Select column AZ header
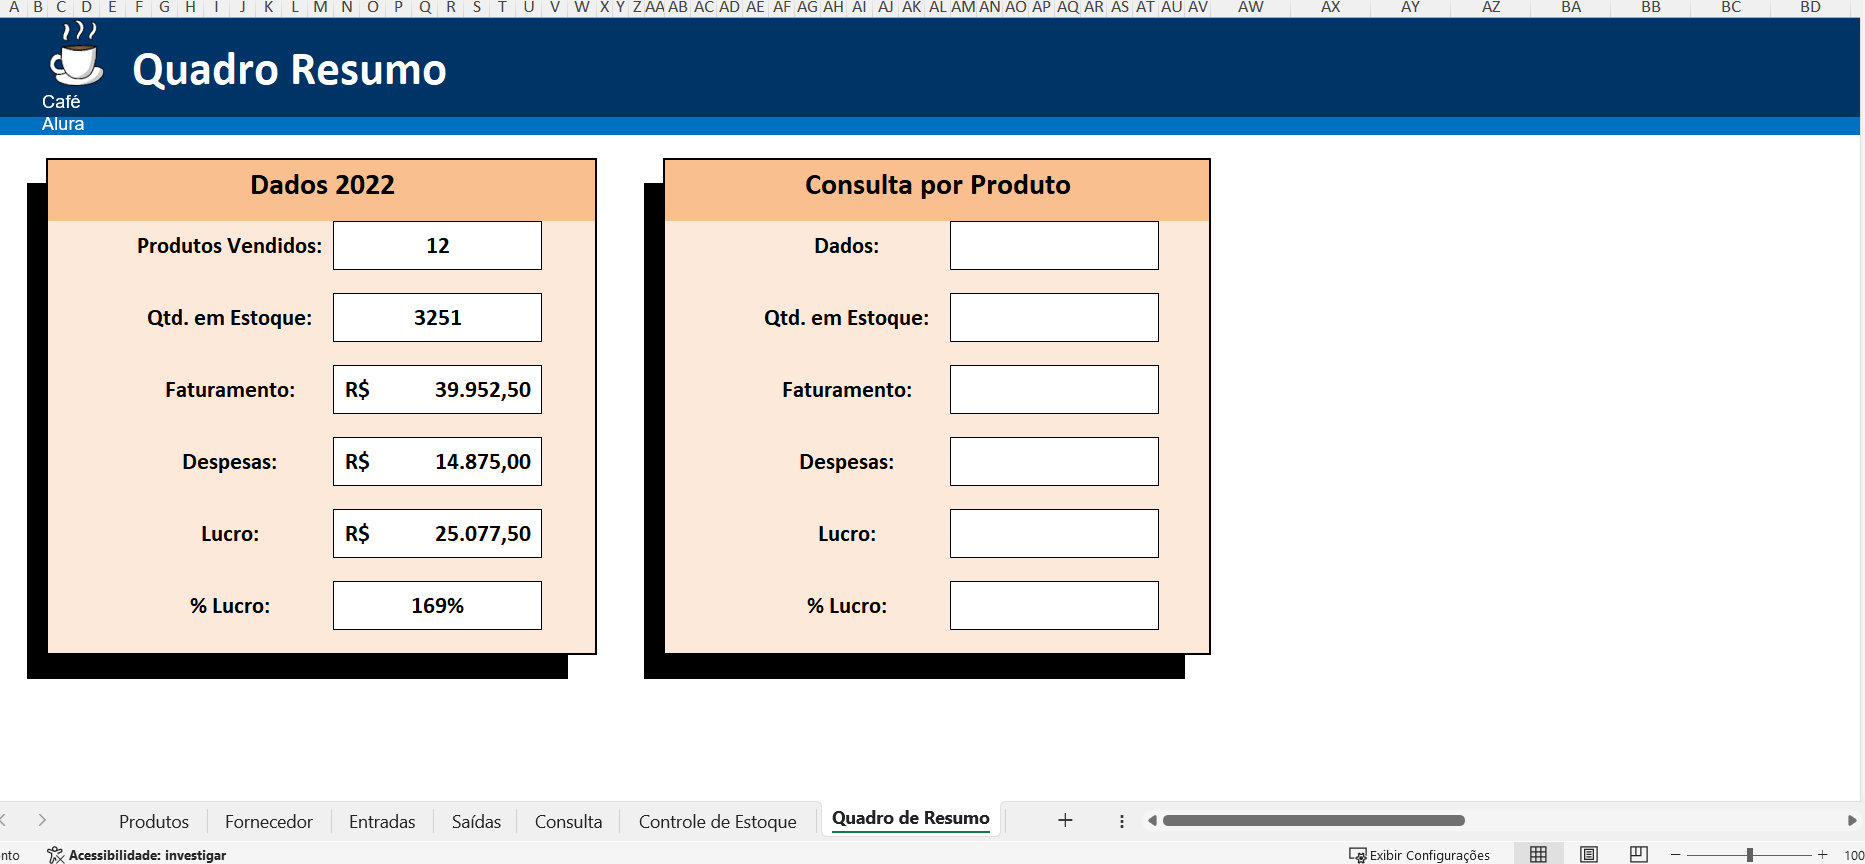Viewport: 1865px width, 864px height. pos(1490,7)
